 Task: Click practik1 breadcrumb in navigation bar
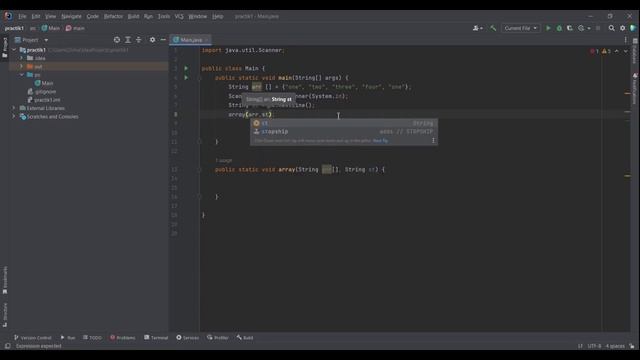click(x=14, y=28)
